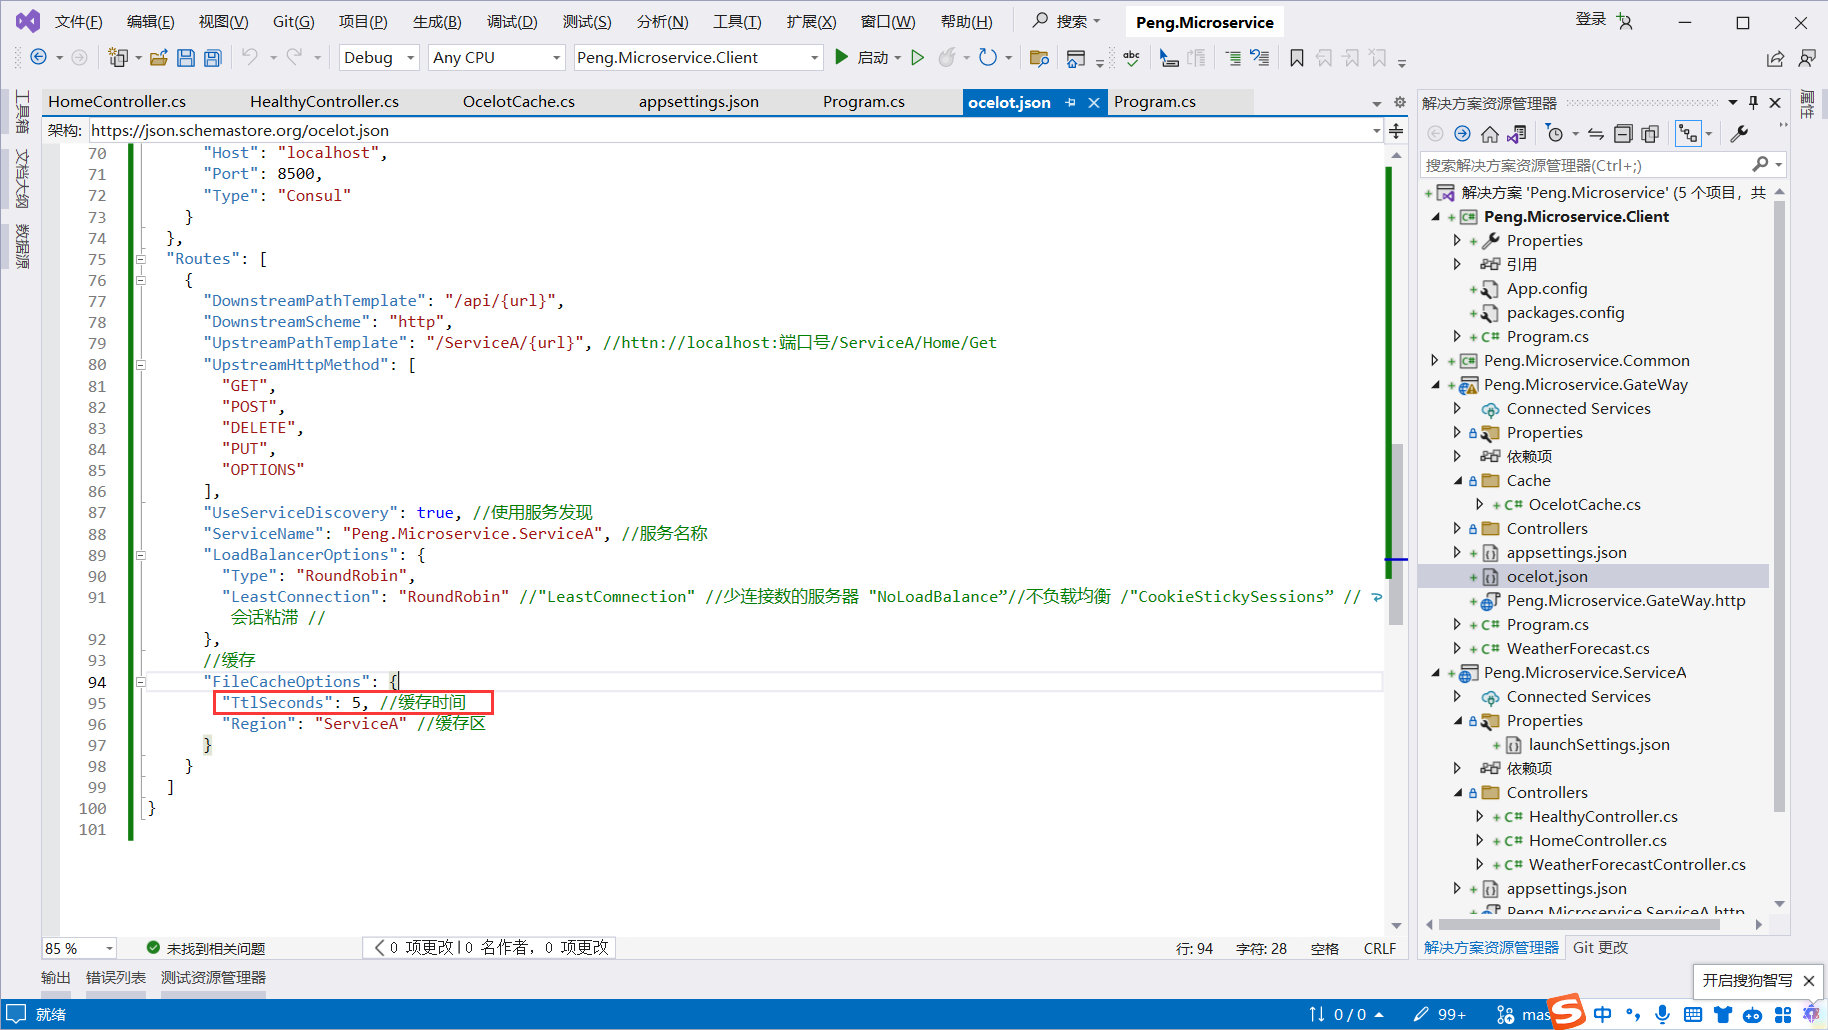Screen dimensions: 1828x1030
Task: Click Solution Explorer vertical scrollbar thumb
Action: [x=1779, y=506]
